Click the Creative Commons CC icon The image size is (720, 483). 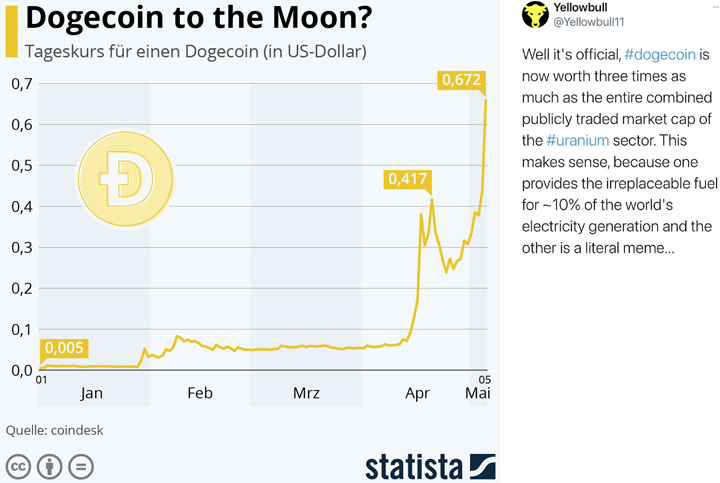[x=18, y=465]
